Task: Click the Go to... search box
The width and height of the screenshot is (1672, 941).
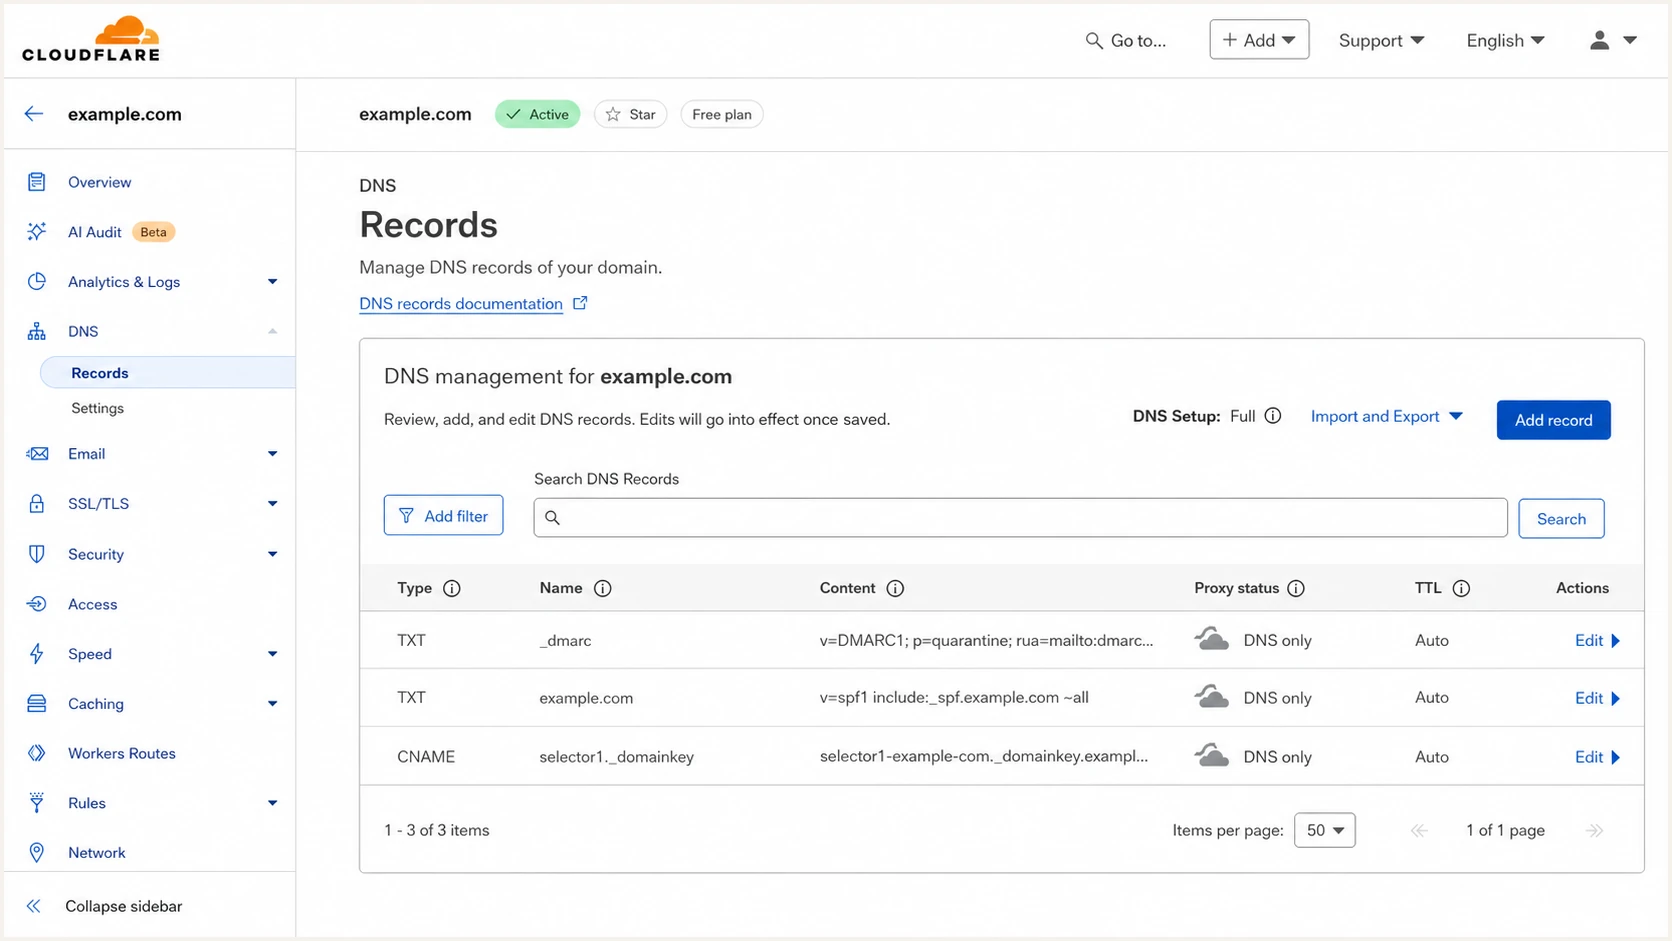Action: [1127, 40]
